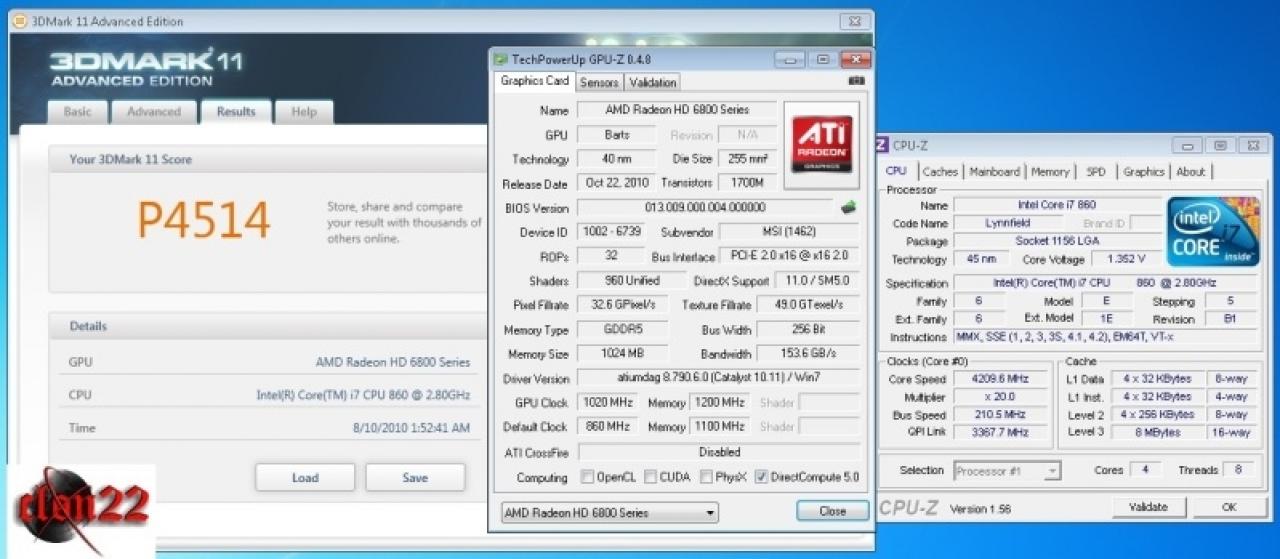This screenshot has height=559, width=1280.
Task: Enable the OpenCL checkbox in GPU-Z
Action: click(586, 477)
